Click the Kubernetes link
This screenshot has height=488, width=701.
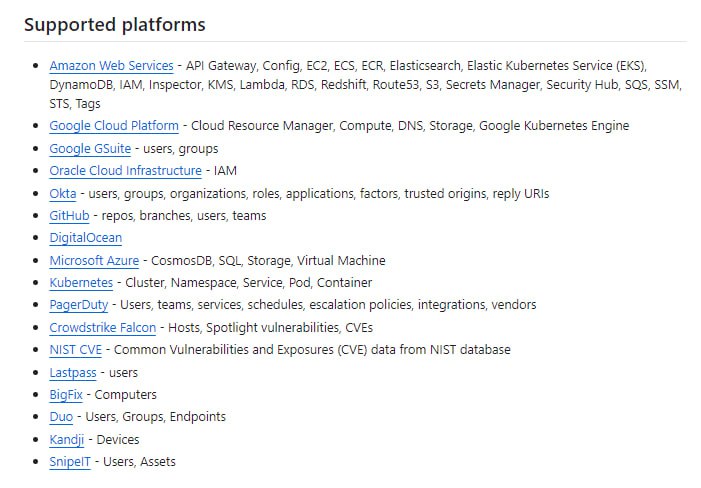81,283
